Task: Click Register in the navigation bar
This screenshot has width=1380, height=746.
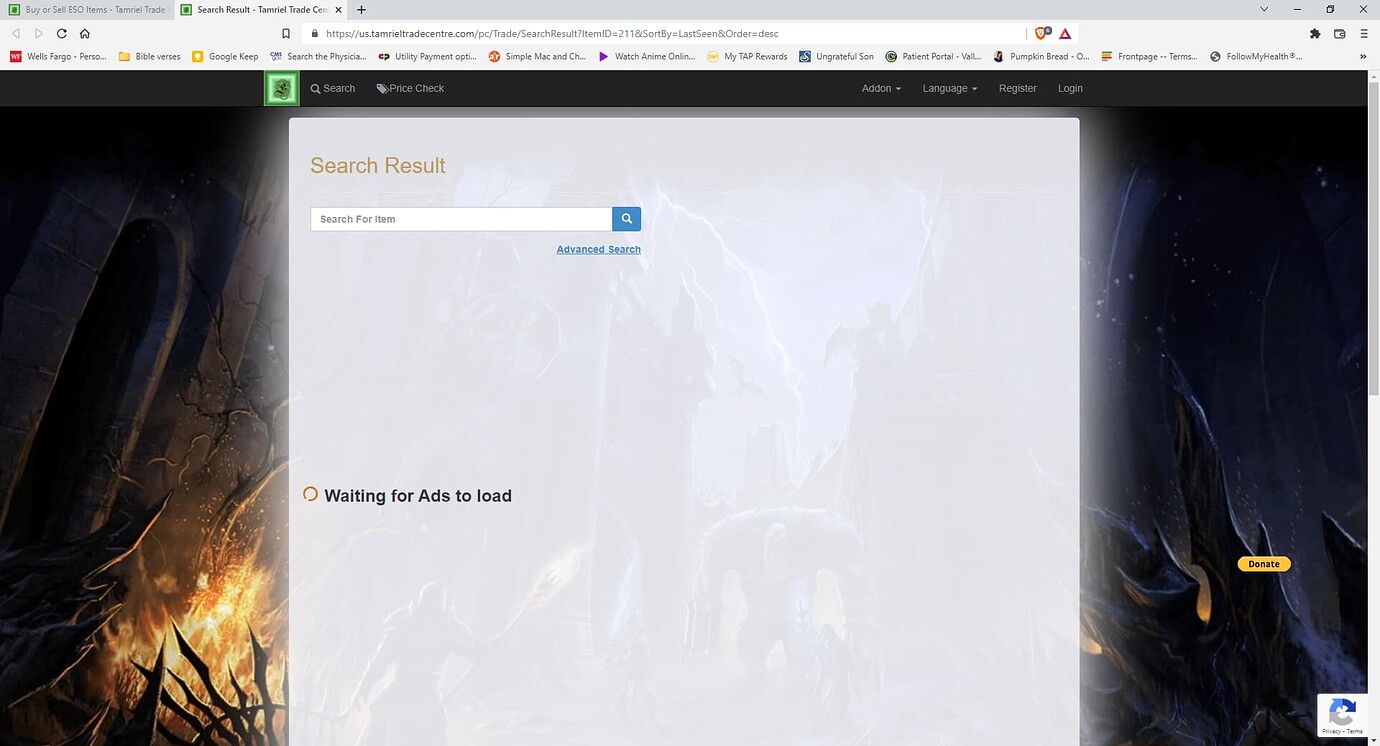Action: [1018, 88]
